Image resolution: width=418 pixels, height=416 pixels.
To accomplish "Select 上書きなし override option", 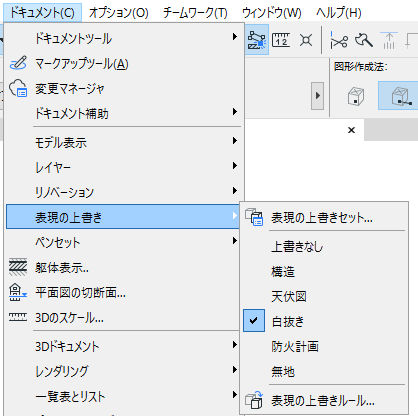I will (324, 247).
